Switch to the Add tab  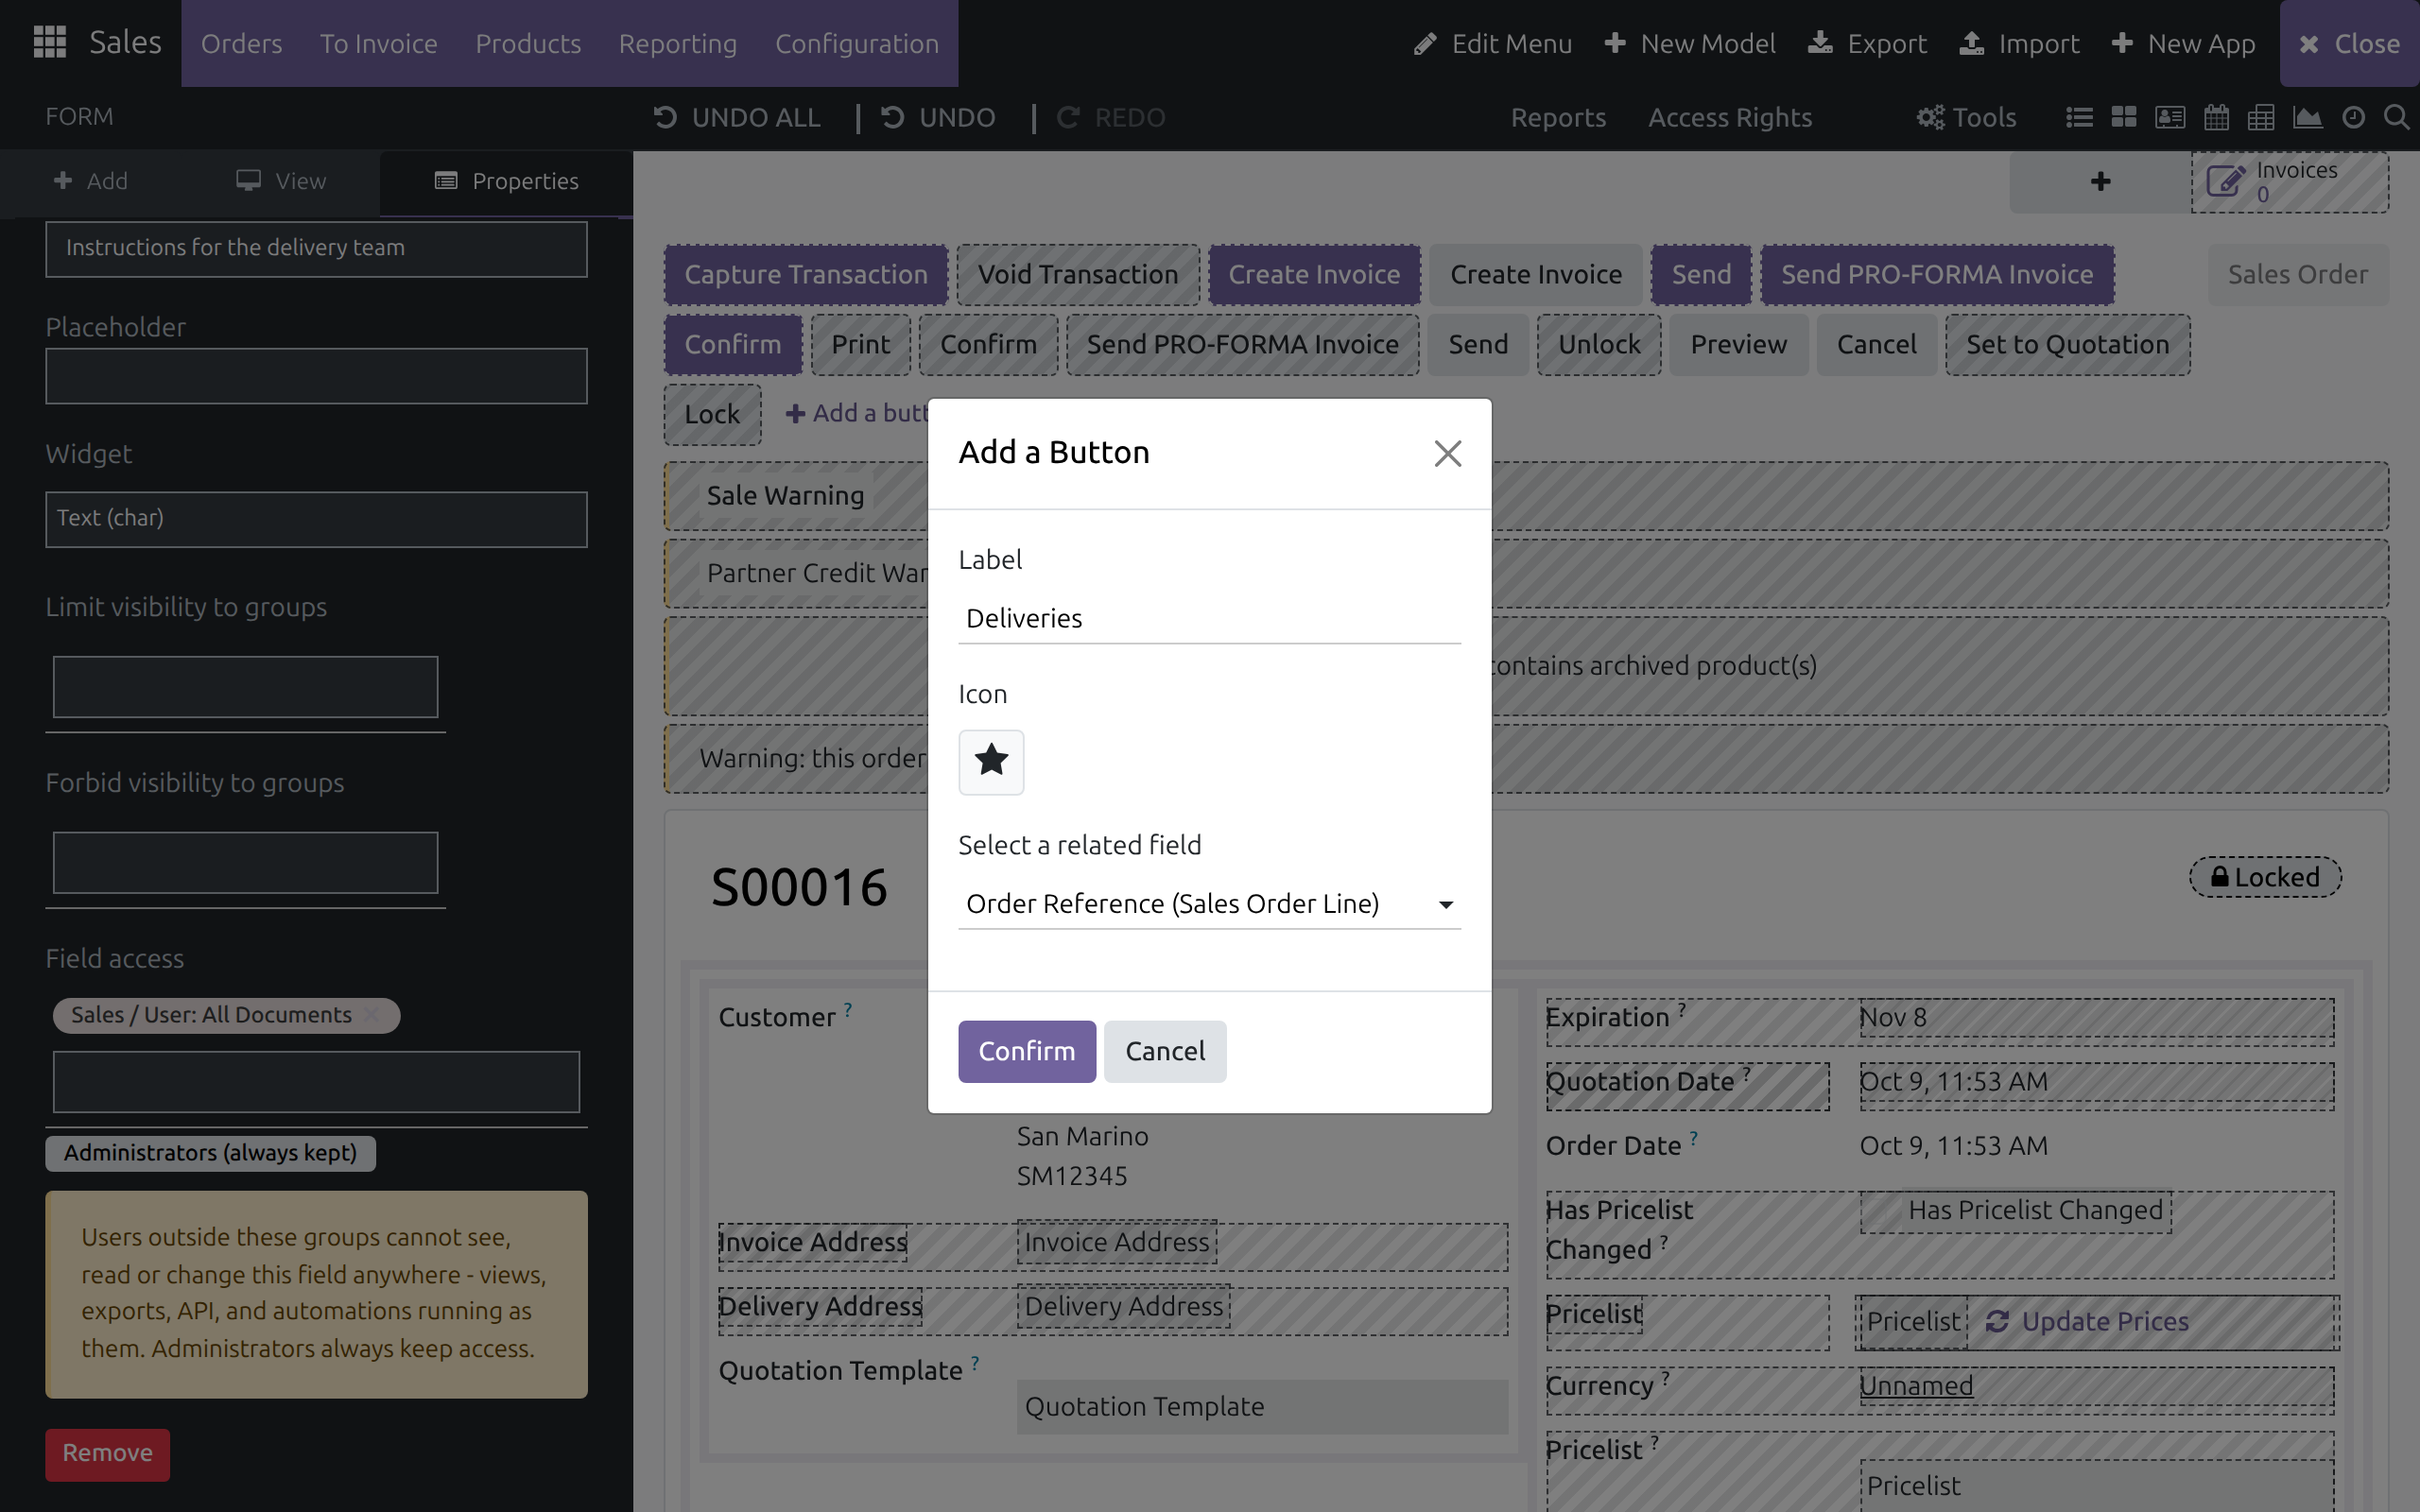pos(90,182)
